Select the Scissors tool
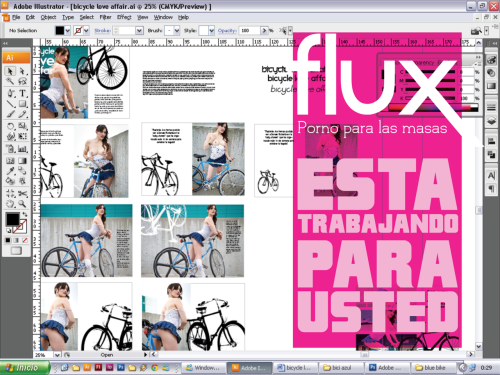500x375 pixels. pos(22,193)
